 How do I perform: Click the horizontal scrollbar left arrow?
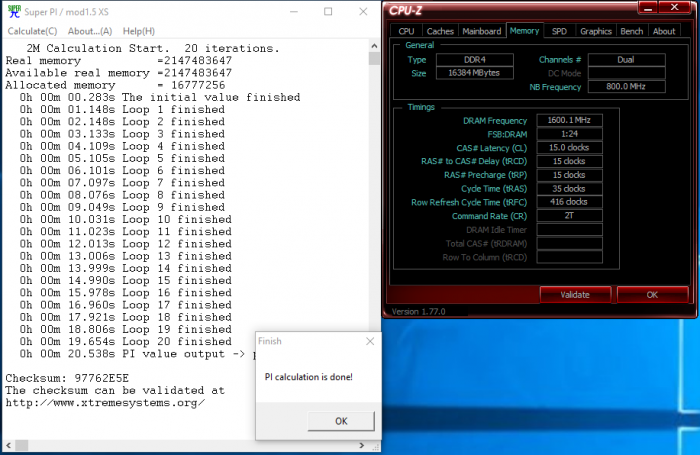(8, 446)
